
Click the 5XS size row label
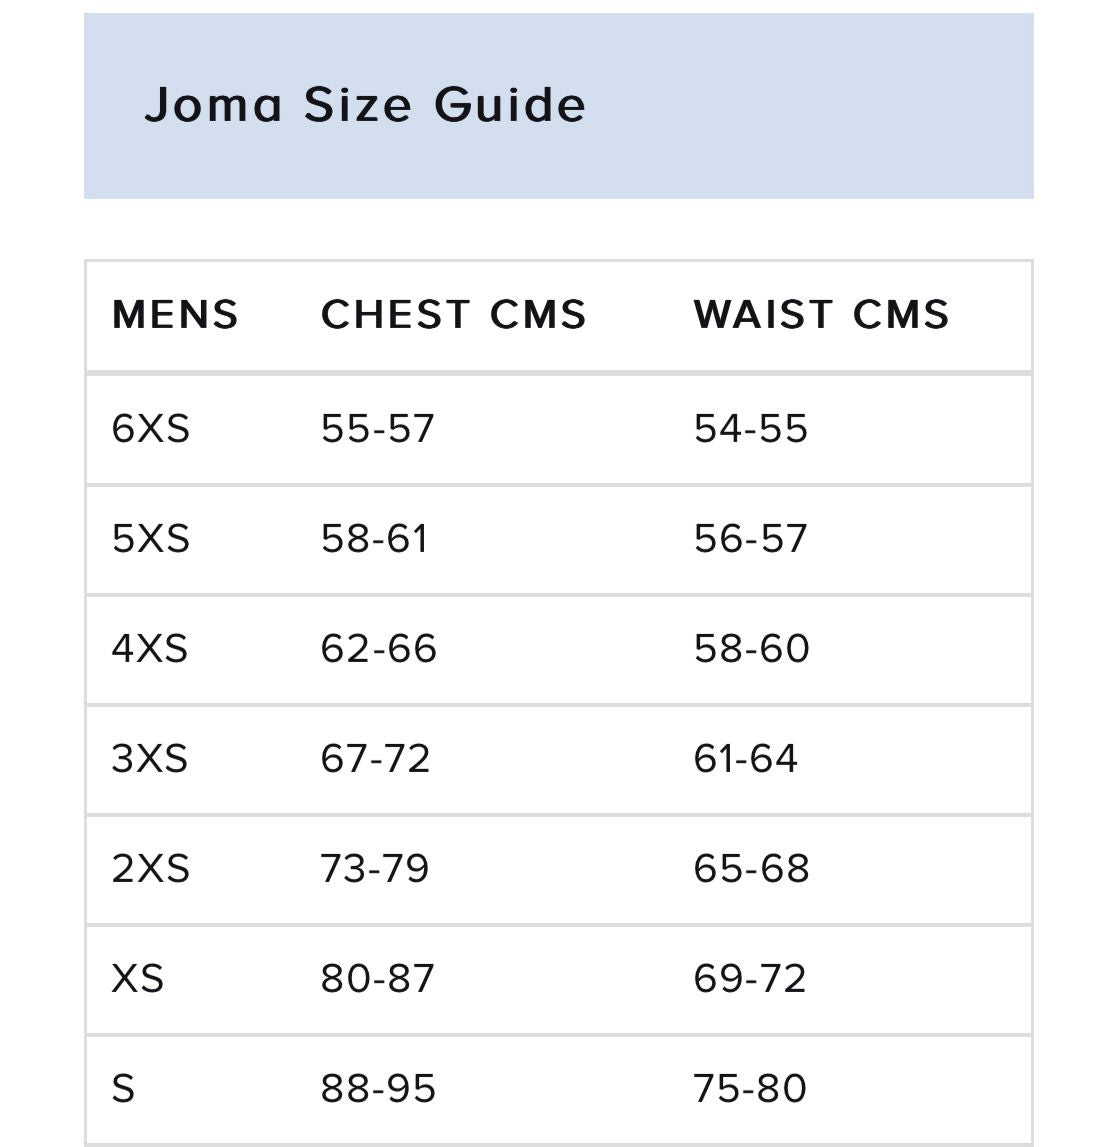pos(151,538)
